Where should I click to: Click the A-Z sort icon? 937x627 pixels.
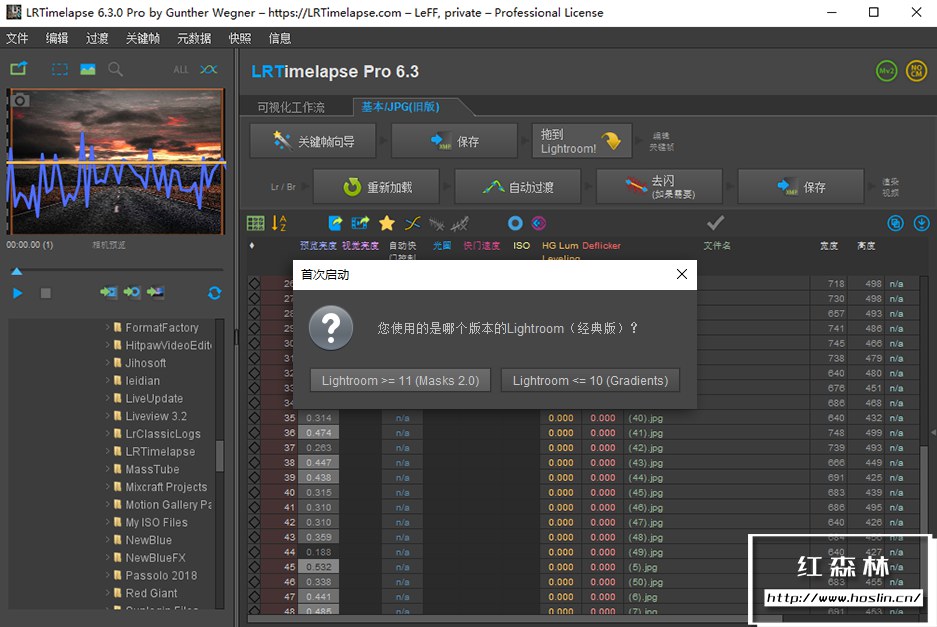point(279,224)
